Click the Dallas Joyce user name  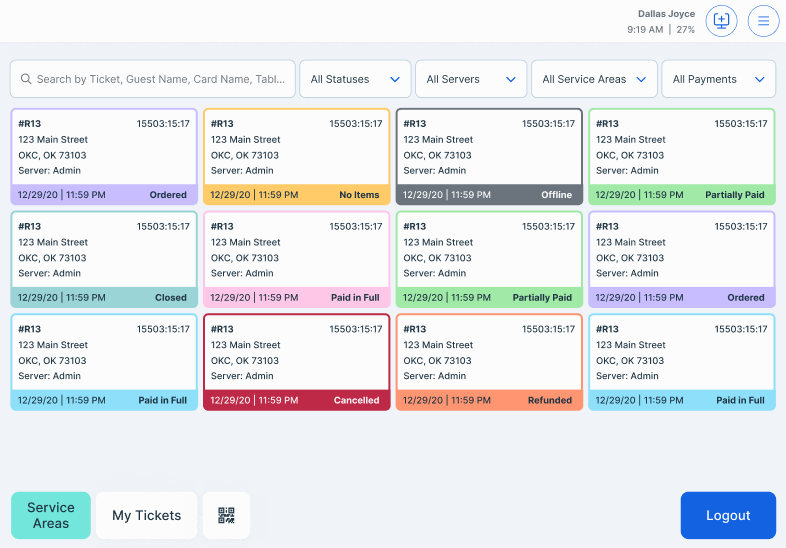666,14
